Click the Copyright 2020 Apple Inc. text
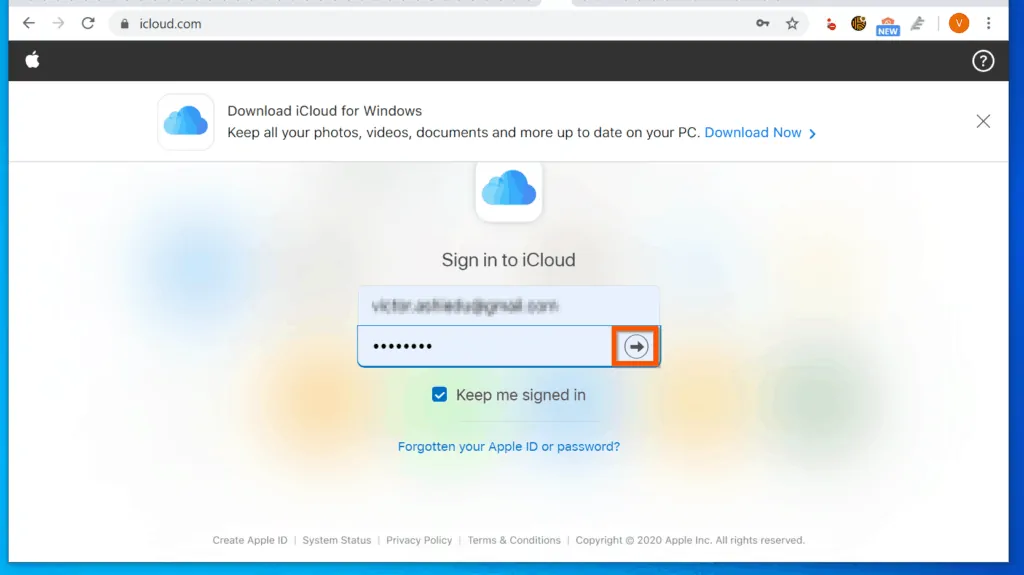Image resolution: width=1024 pixels, height=575 pixels. 690,540
